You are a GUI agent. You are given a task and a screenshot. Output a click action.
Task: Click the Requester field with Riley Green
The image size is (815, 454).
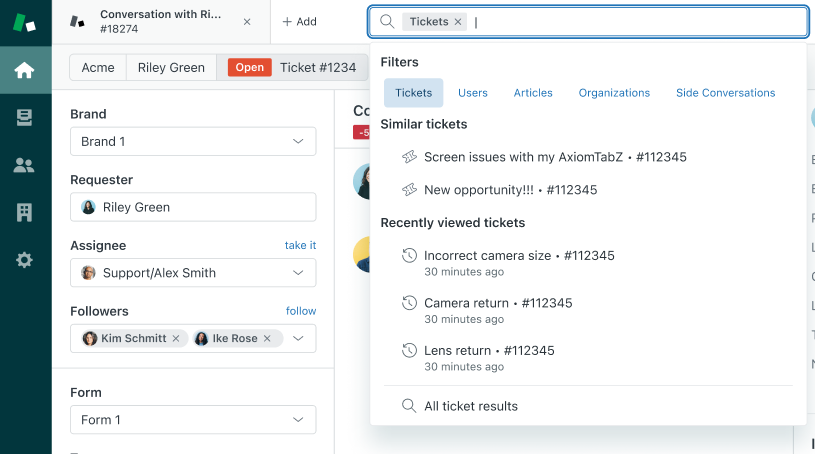pyautogui.click(x=193, y=207)
